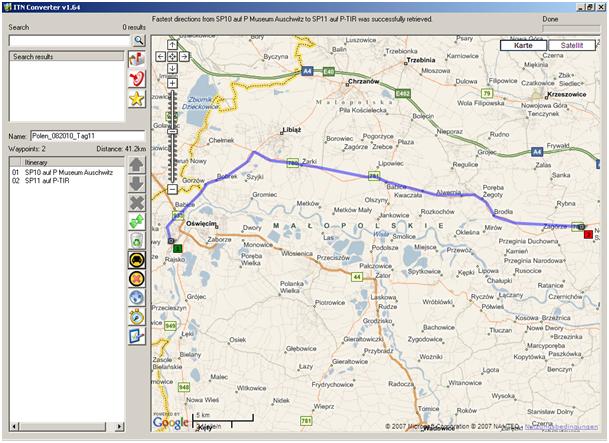
Task: Click the Google logo on map
Action: (x=171, y=422)
